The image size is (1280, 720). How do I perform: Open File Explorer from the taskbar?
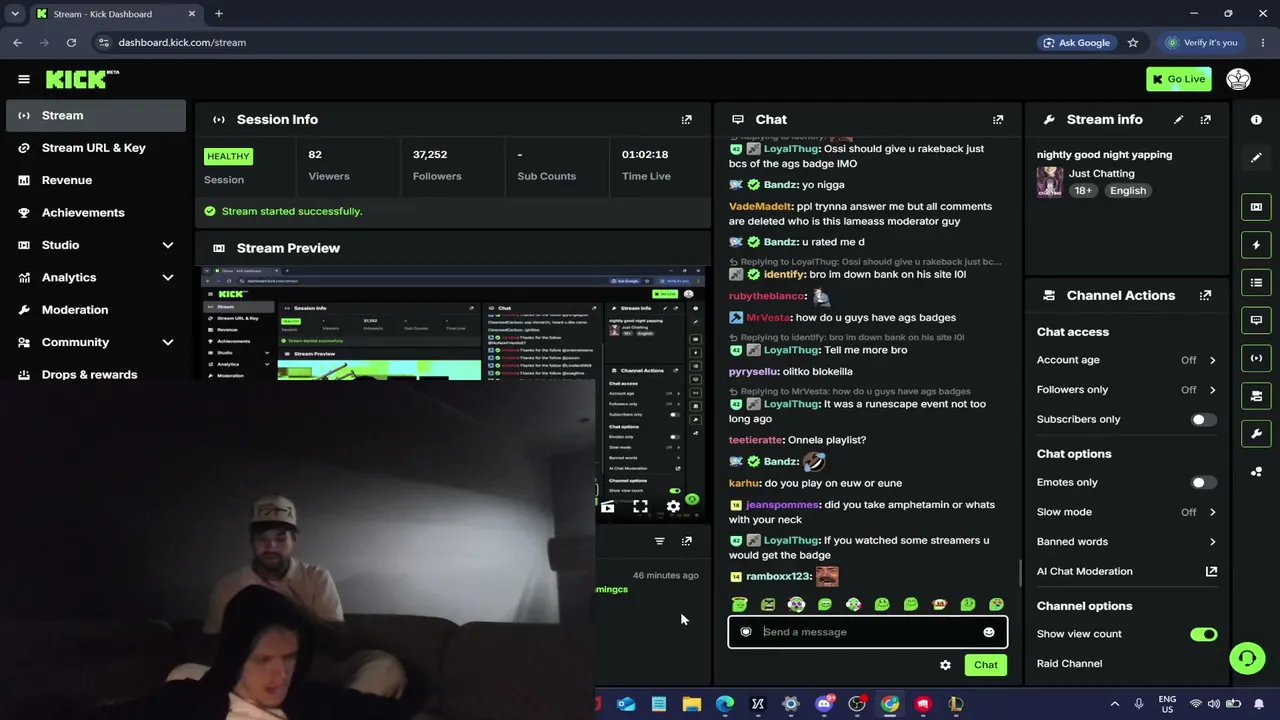692,704
